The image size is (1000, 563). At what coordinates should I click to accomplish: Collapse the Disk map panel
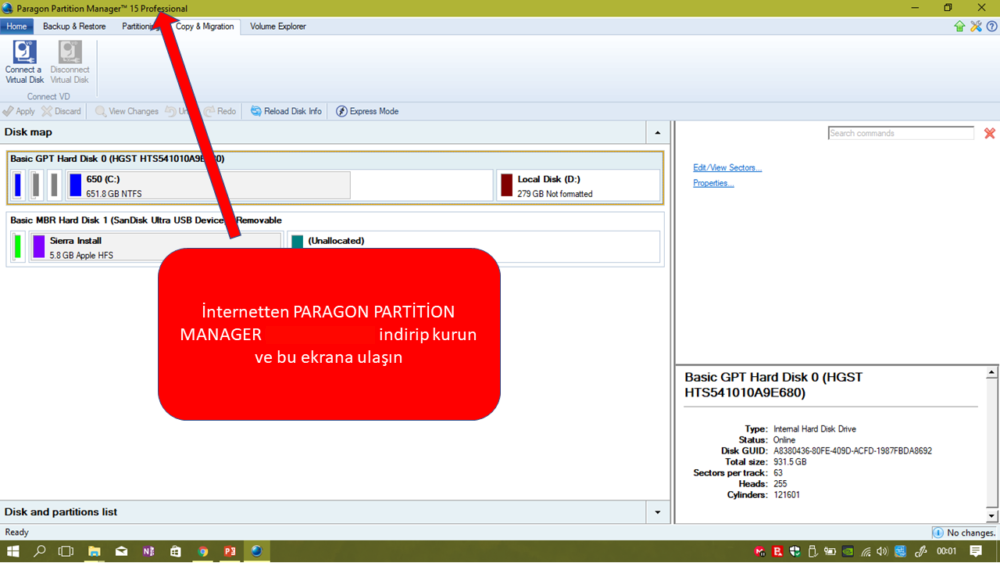(x=658, y=133)
